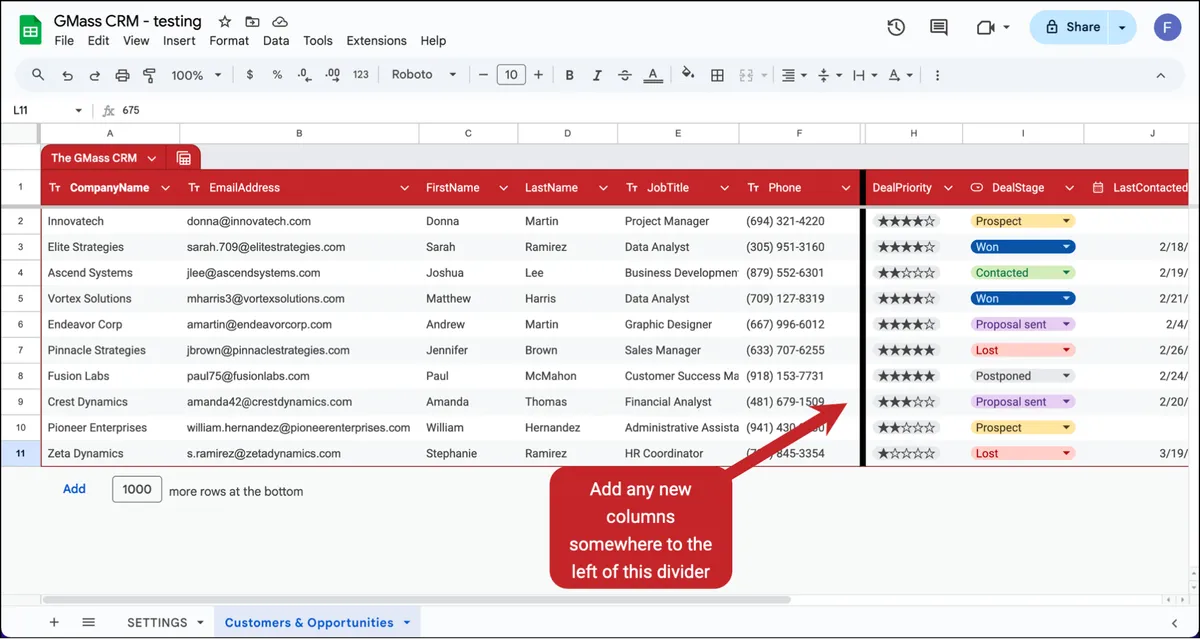1200x639 pixels.
Task: Open the 123 more formats menu
Action: tap(361, 75)
